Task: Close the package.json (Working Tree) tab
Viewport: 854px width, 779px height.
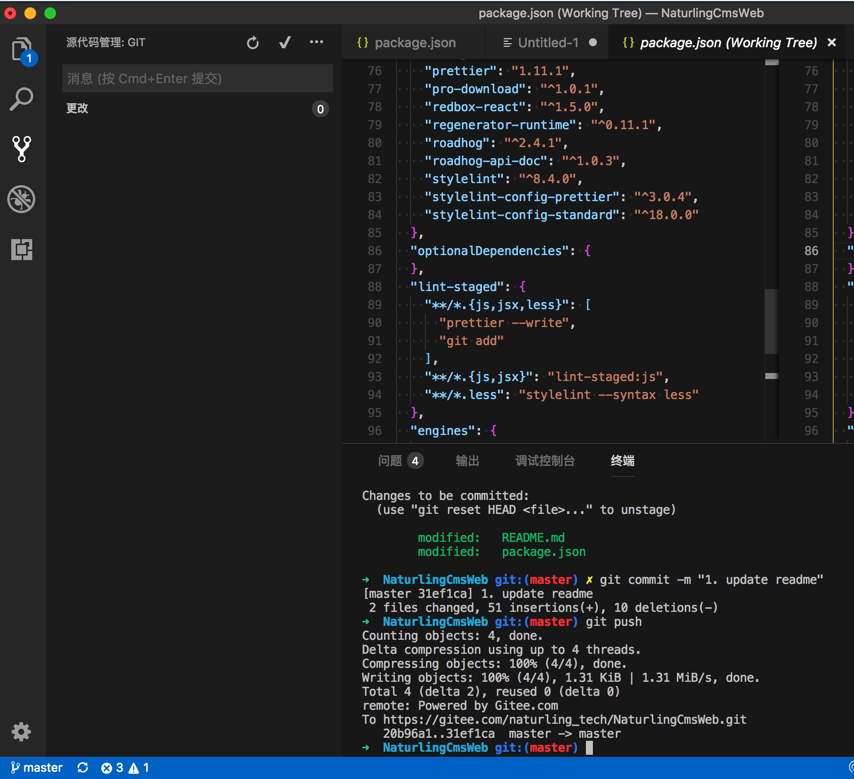Action: 832,42
